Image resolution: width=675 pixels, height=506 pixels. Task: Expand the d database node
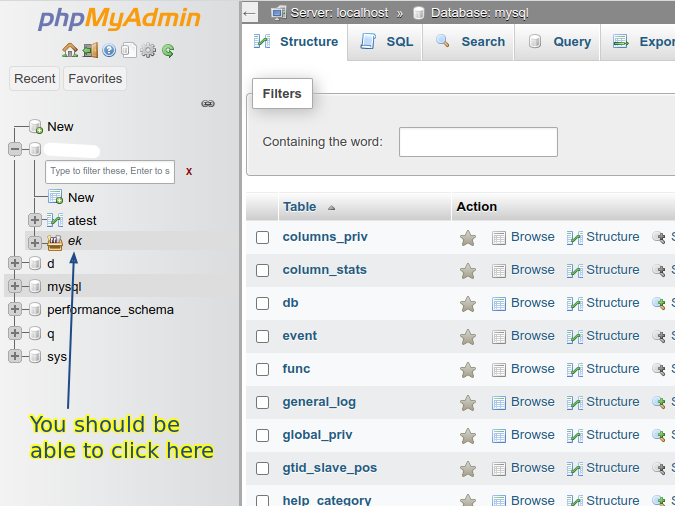(x=15, y=263)
